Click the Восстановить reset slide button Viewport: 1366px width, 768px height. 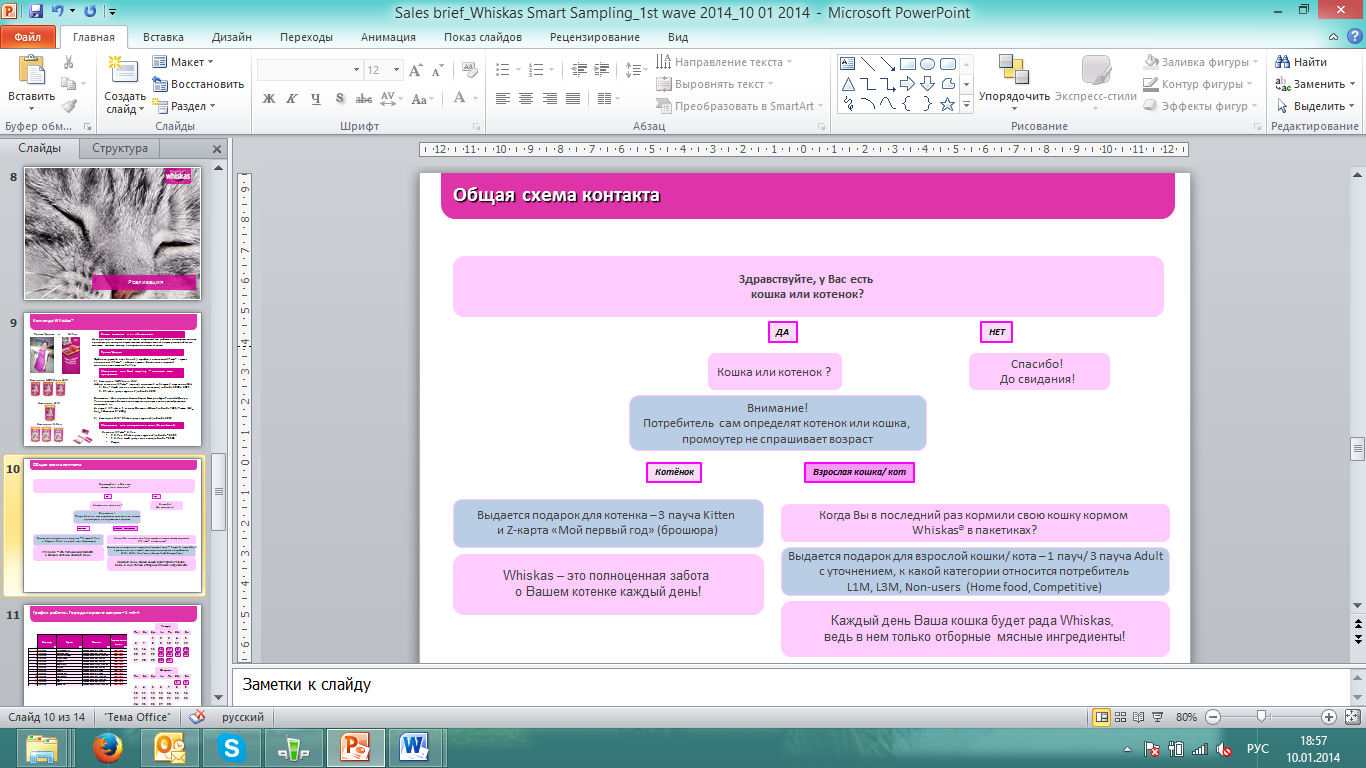coord(199,84)
